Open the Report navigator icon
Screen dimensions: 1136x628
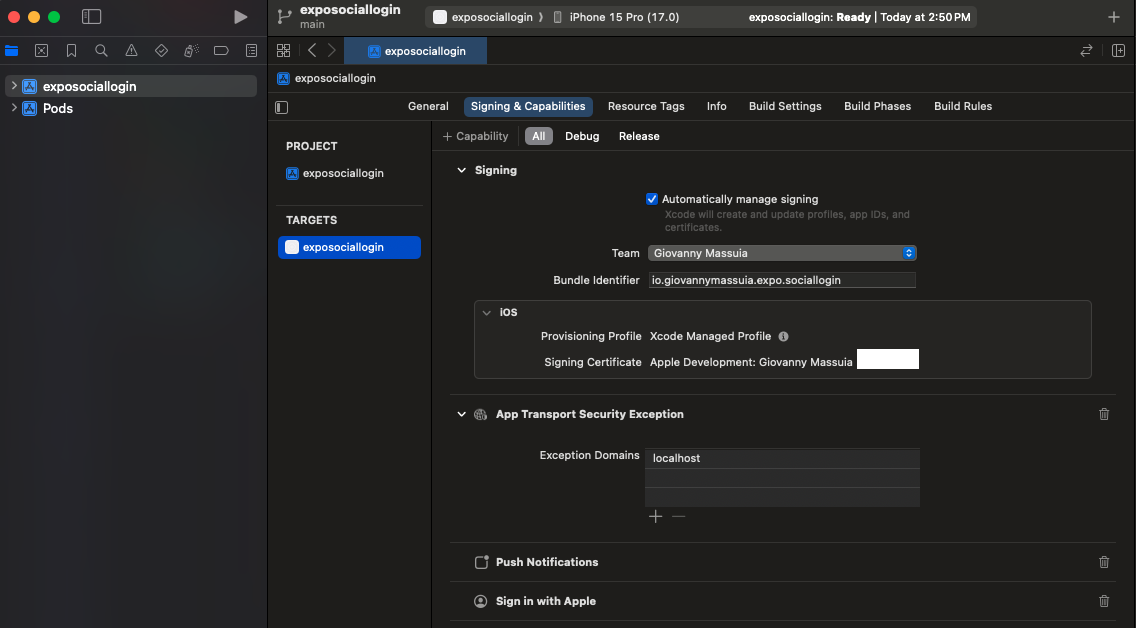pyautogui.click(x=251, y=51)
